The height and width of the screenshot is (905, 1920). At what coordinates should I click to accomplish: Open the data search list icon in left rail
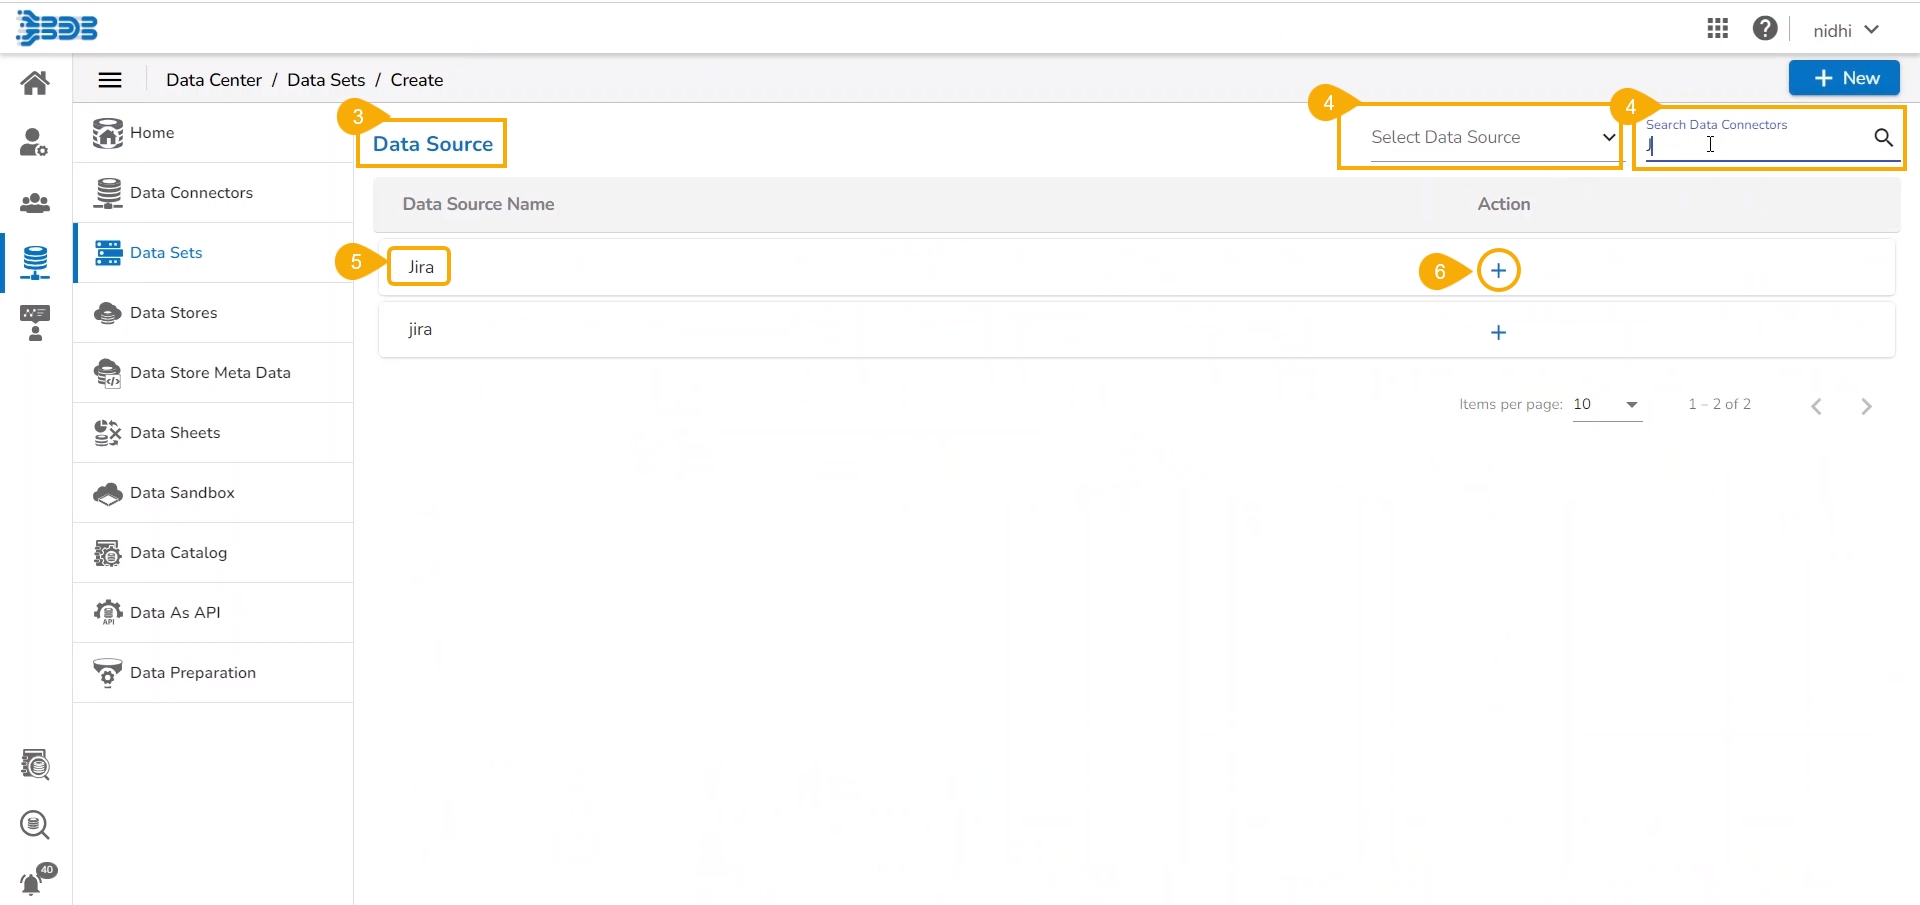point(35,765)
